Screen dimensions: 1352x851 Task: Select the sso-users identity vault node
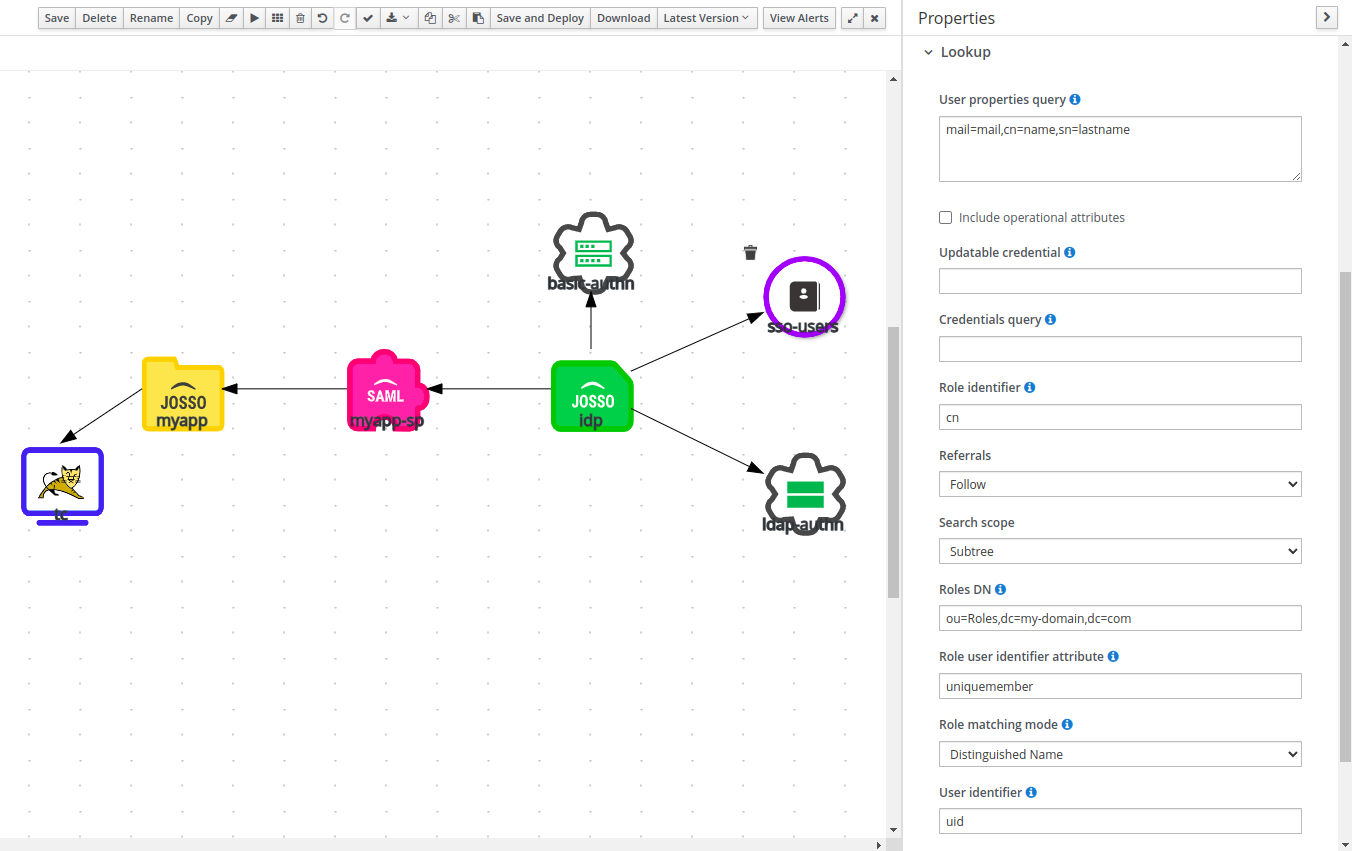coord(805,297)
